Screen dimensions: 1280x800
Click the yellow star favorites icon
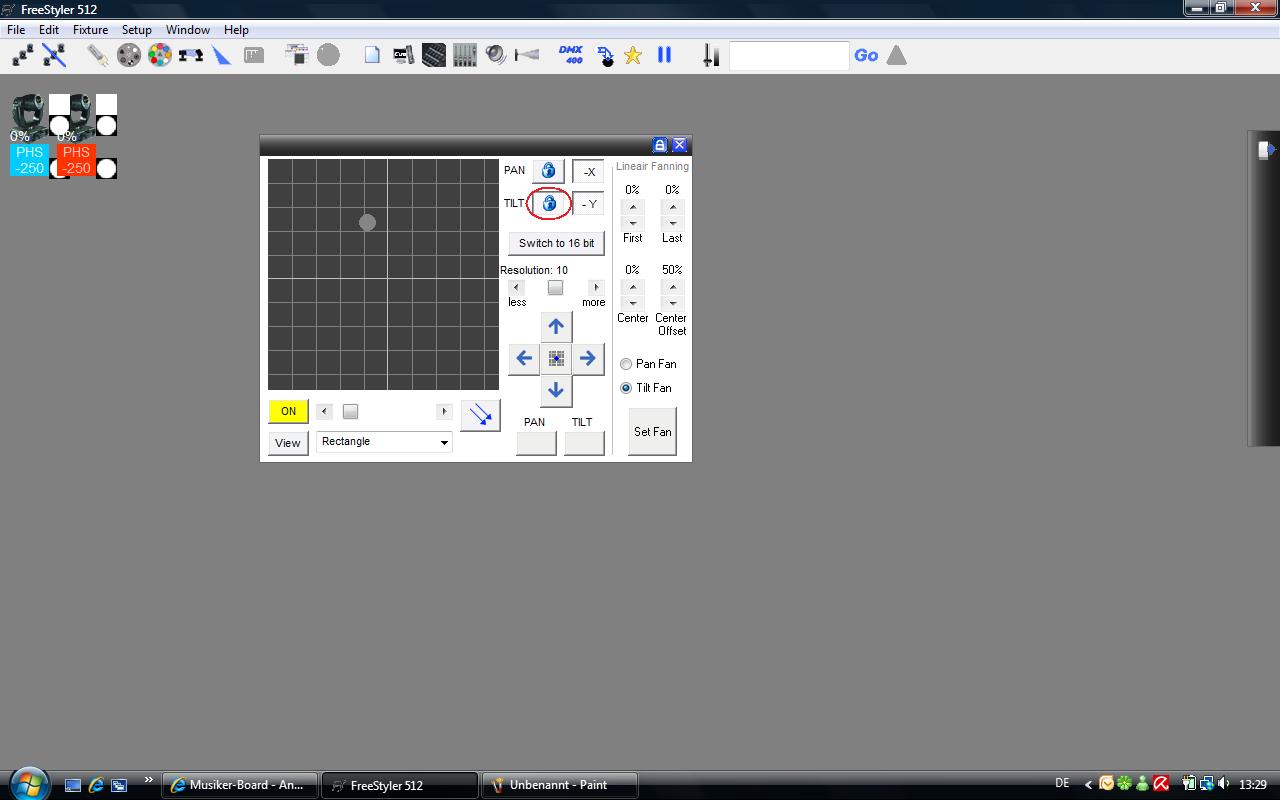point(633,56)
